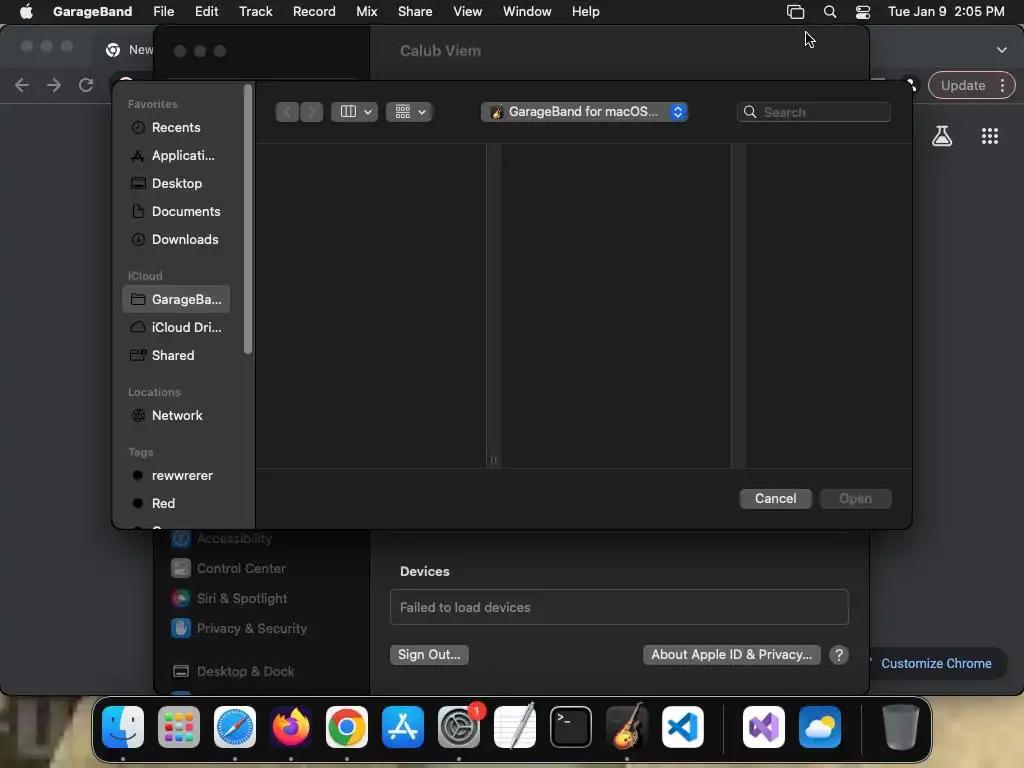
Task: Click Customize Chrome button
Action: click(x=936, y=664)
